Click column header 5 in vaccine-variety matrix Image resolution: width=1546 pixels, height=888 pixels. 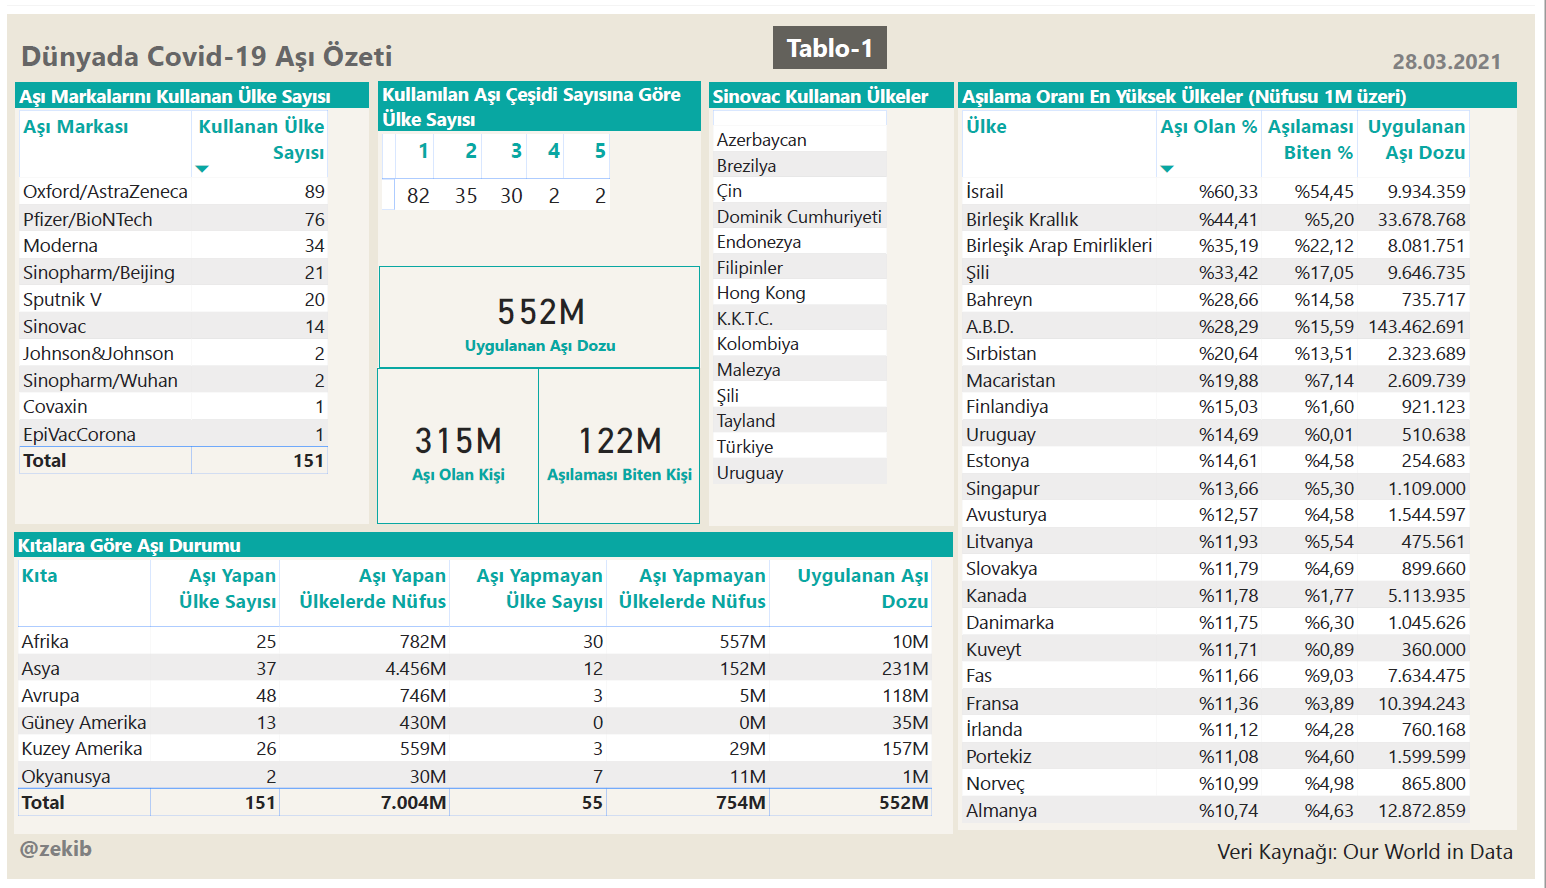pos(600,151)
